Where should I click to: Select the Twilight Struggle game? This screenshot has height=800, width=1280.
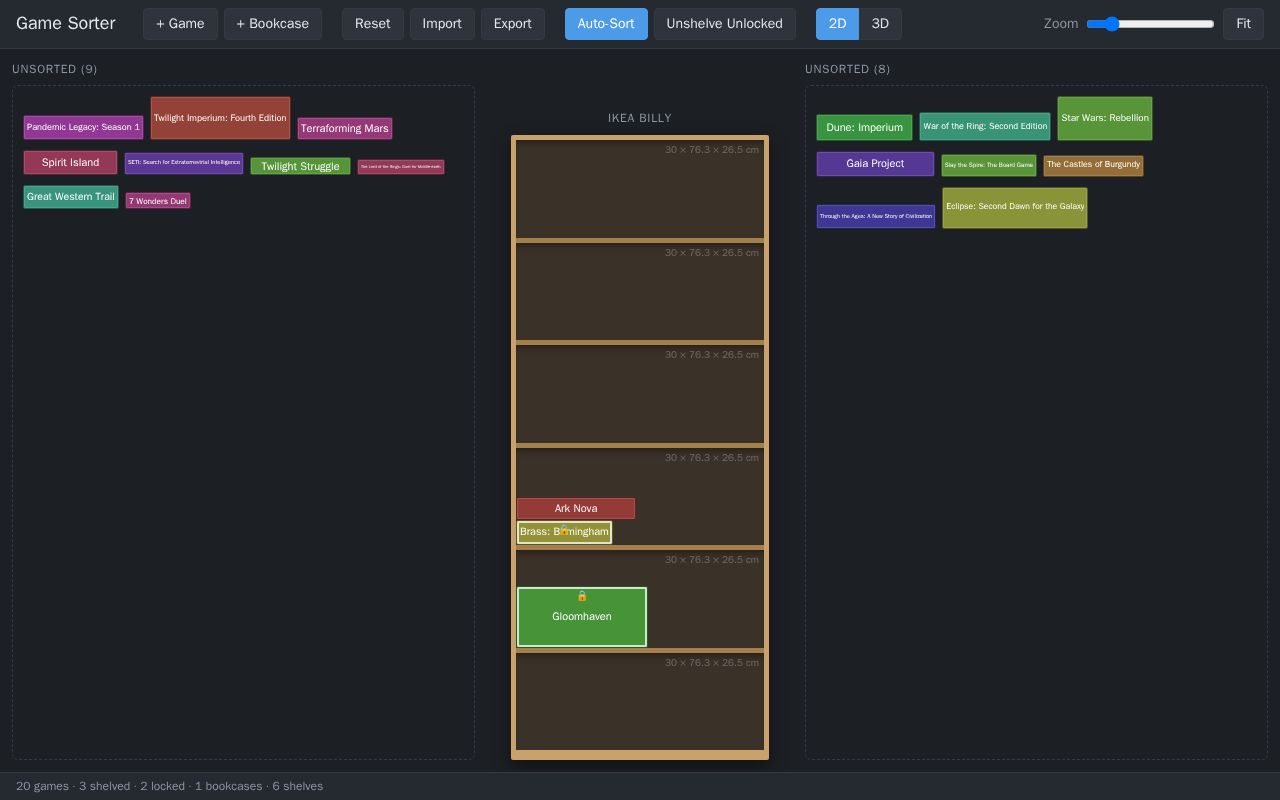(x=300, y=166)
